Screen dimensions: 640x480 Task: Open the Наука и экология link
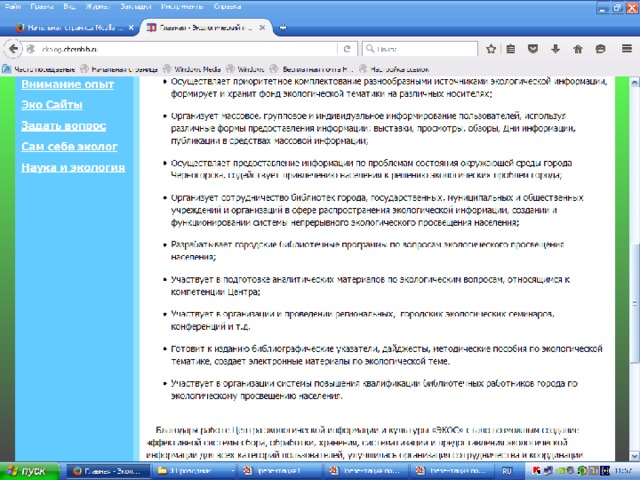click(x=73, y=167)
